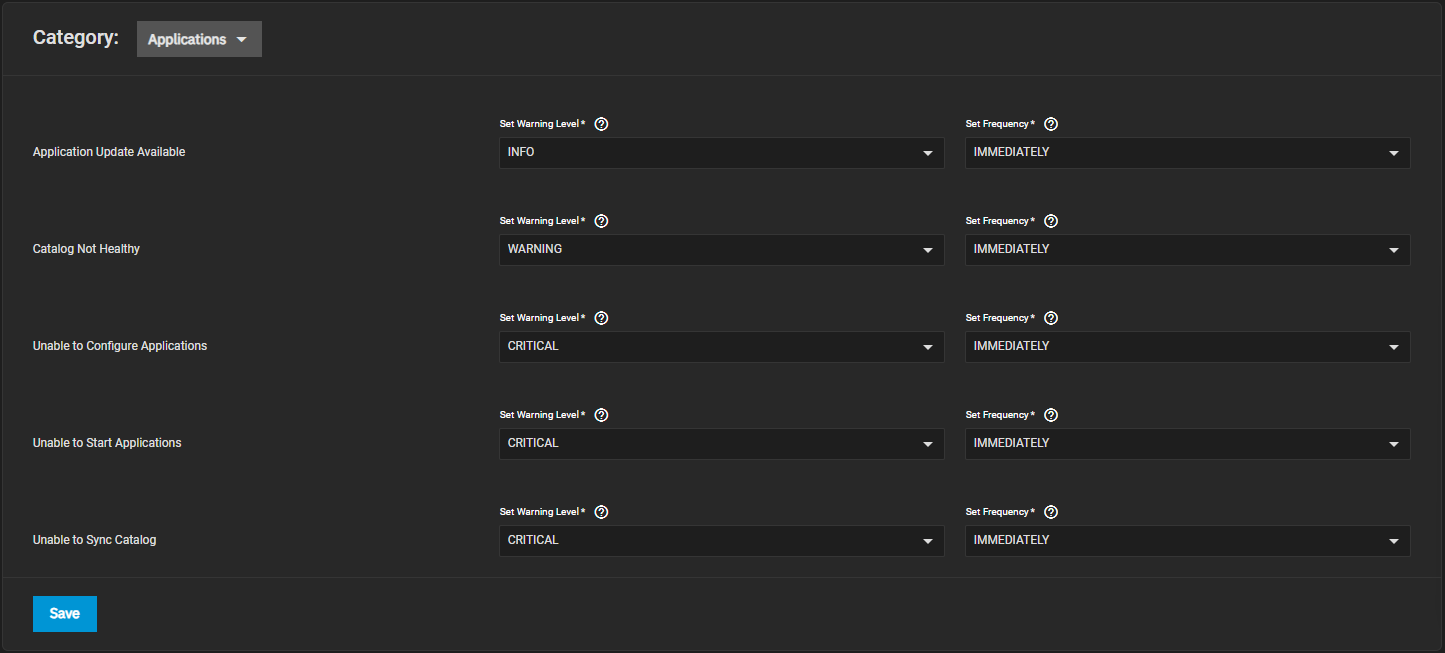
Task: Click help icon for Application Update Available frequency
Action: pos(1051,125)
